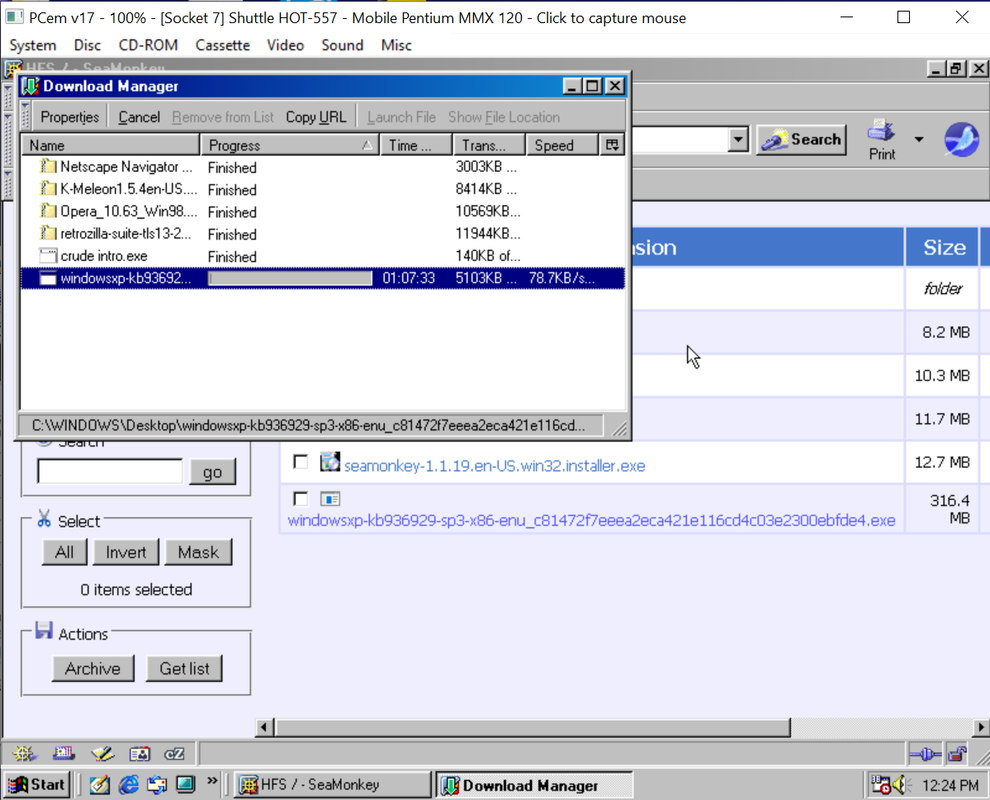Click the Download Manager toolbar grip handle

click(26, 116)
